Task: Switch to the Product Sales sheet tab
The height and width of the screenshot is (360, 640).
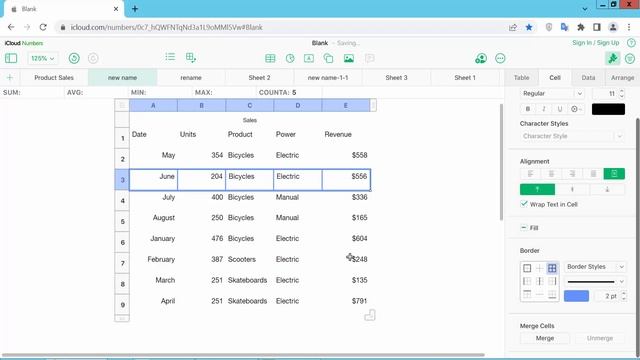Action: click(x=54, y=78)
